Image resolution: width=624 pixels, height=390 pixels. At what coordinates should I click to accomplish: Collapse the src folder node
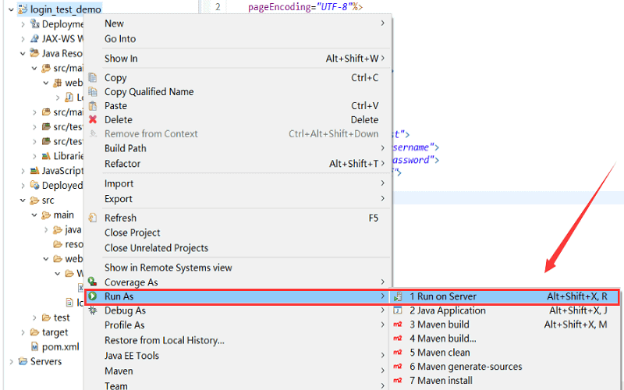[23, 200]
